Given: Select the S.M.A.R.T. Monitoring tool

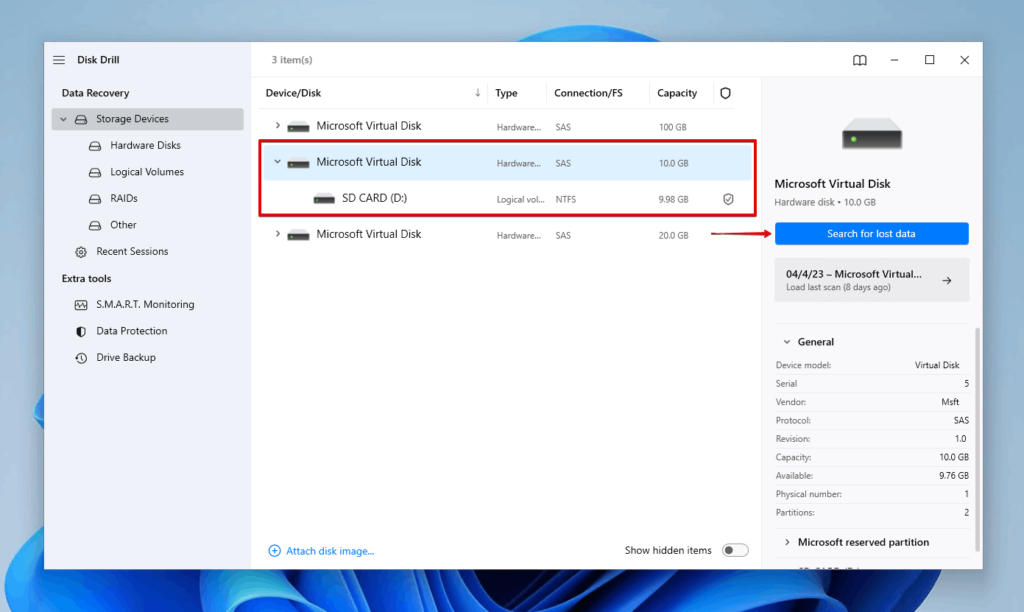Looking at the screenshot, I should [x=130, y=304].
